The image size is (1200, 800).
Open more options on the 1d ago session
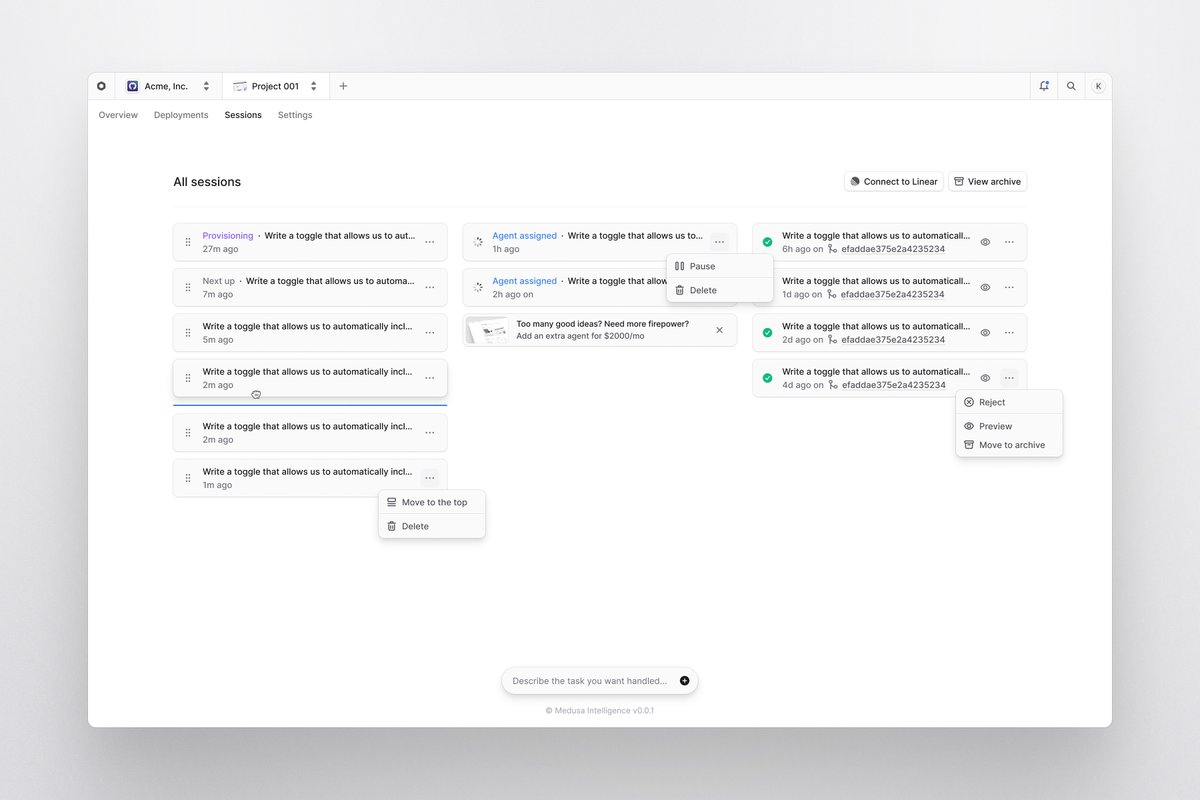pyautogui.click(x=1009, y=287)
